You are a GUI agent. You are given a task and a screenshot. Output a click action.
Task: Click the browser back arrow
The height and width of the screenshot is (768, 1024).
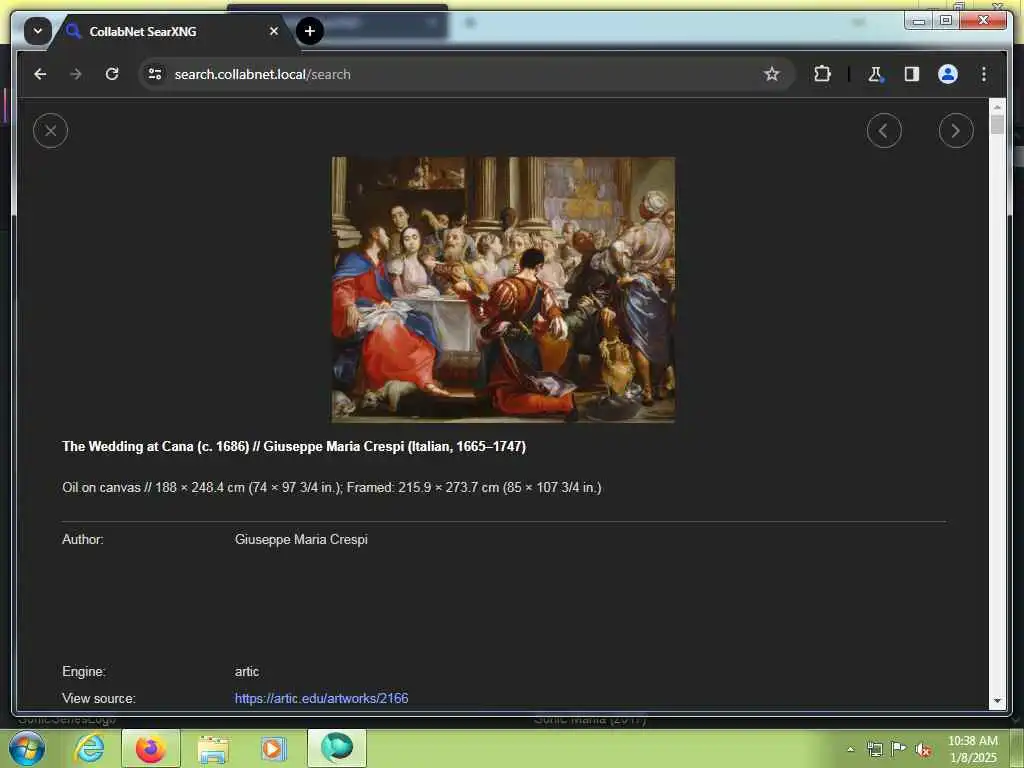[x=40, y=74]
